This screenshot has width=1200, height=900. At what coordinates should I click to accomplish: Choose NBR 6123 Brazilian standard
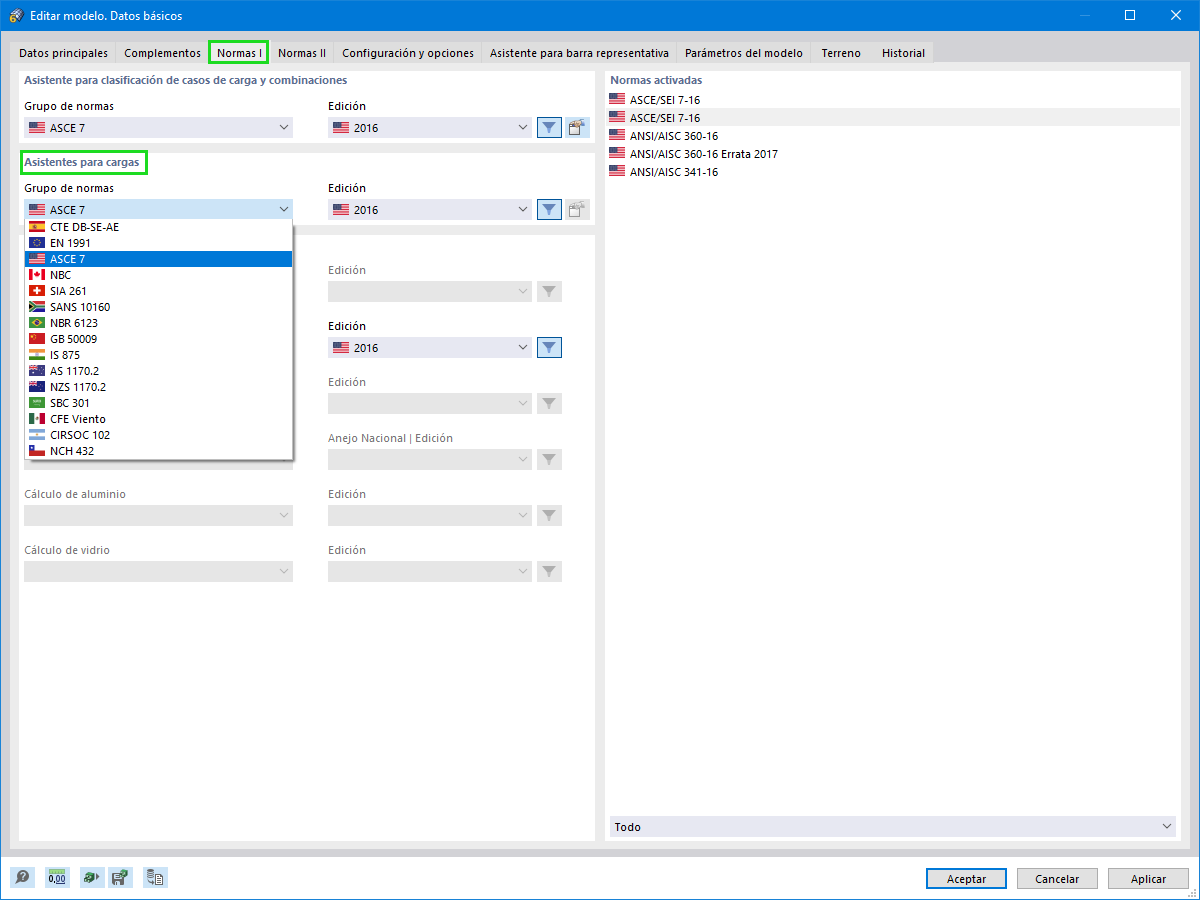[158, 322]
